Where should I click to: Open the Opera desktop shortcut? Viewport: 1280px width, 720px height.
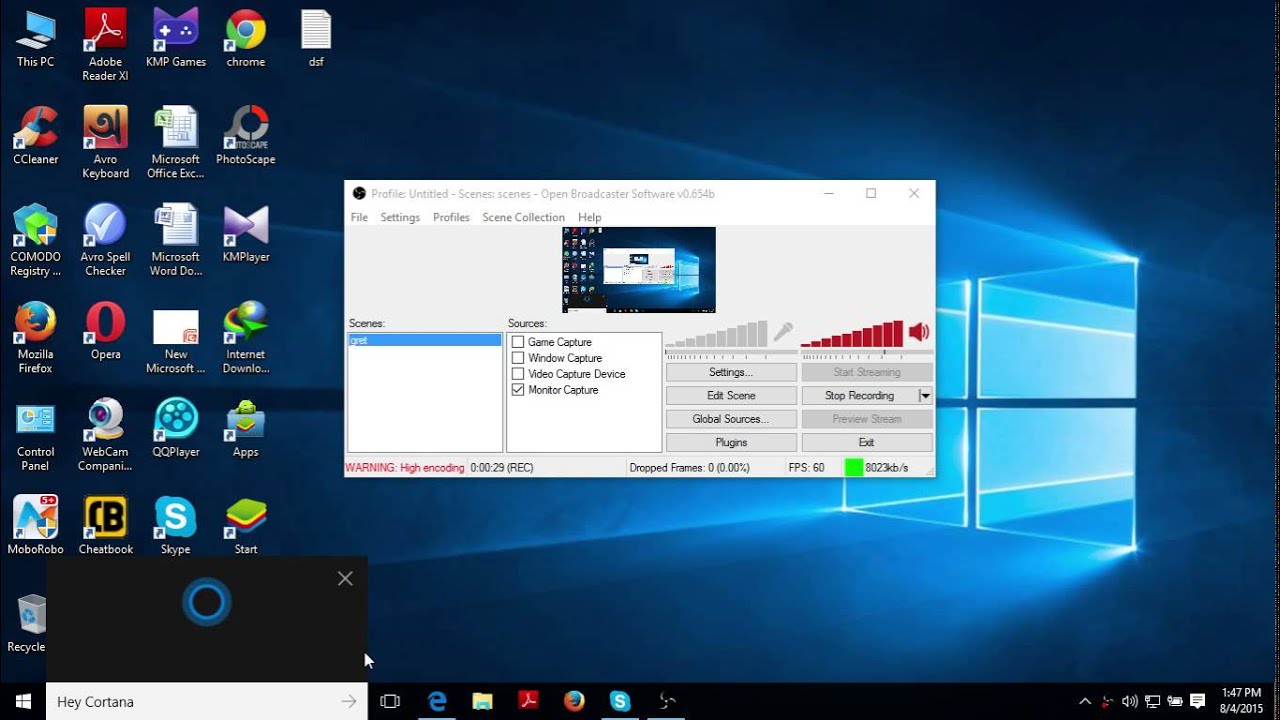click(105, 330)
